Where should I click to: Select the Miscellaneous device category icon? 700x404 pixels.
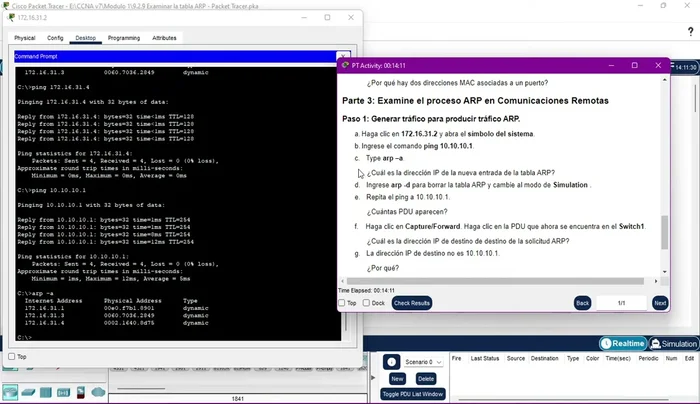pos(81,392)
